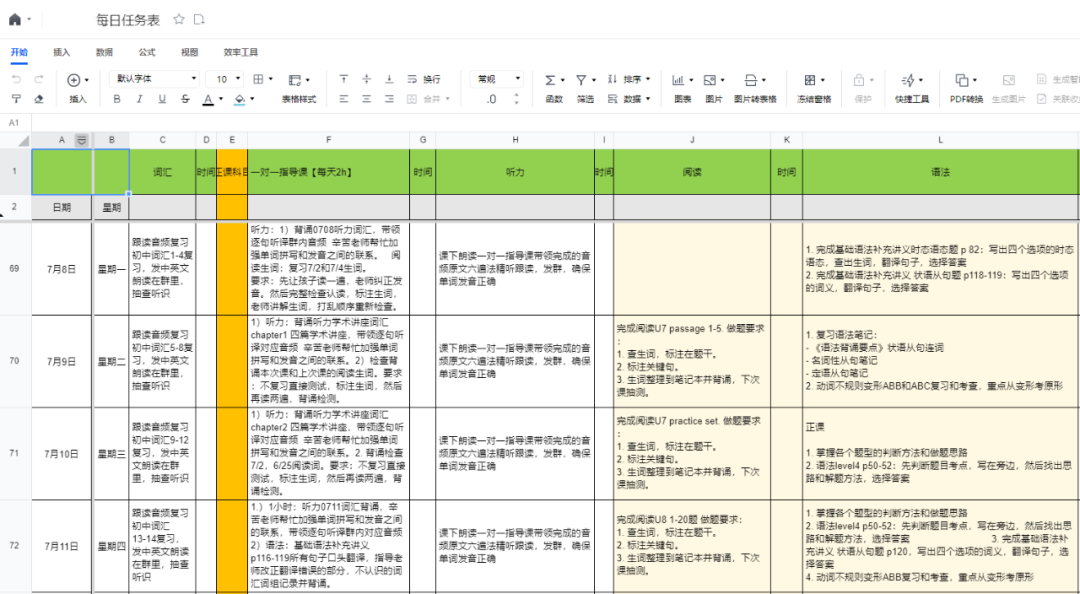Image resolution: width=1080 pixels, height=594 pixels.
Task: Toggle italic formatting
Action: tap(139, 99)
